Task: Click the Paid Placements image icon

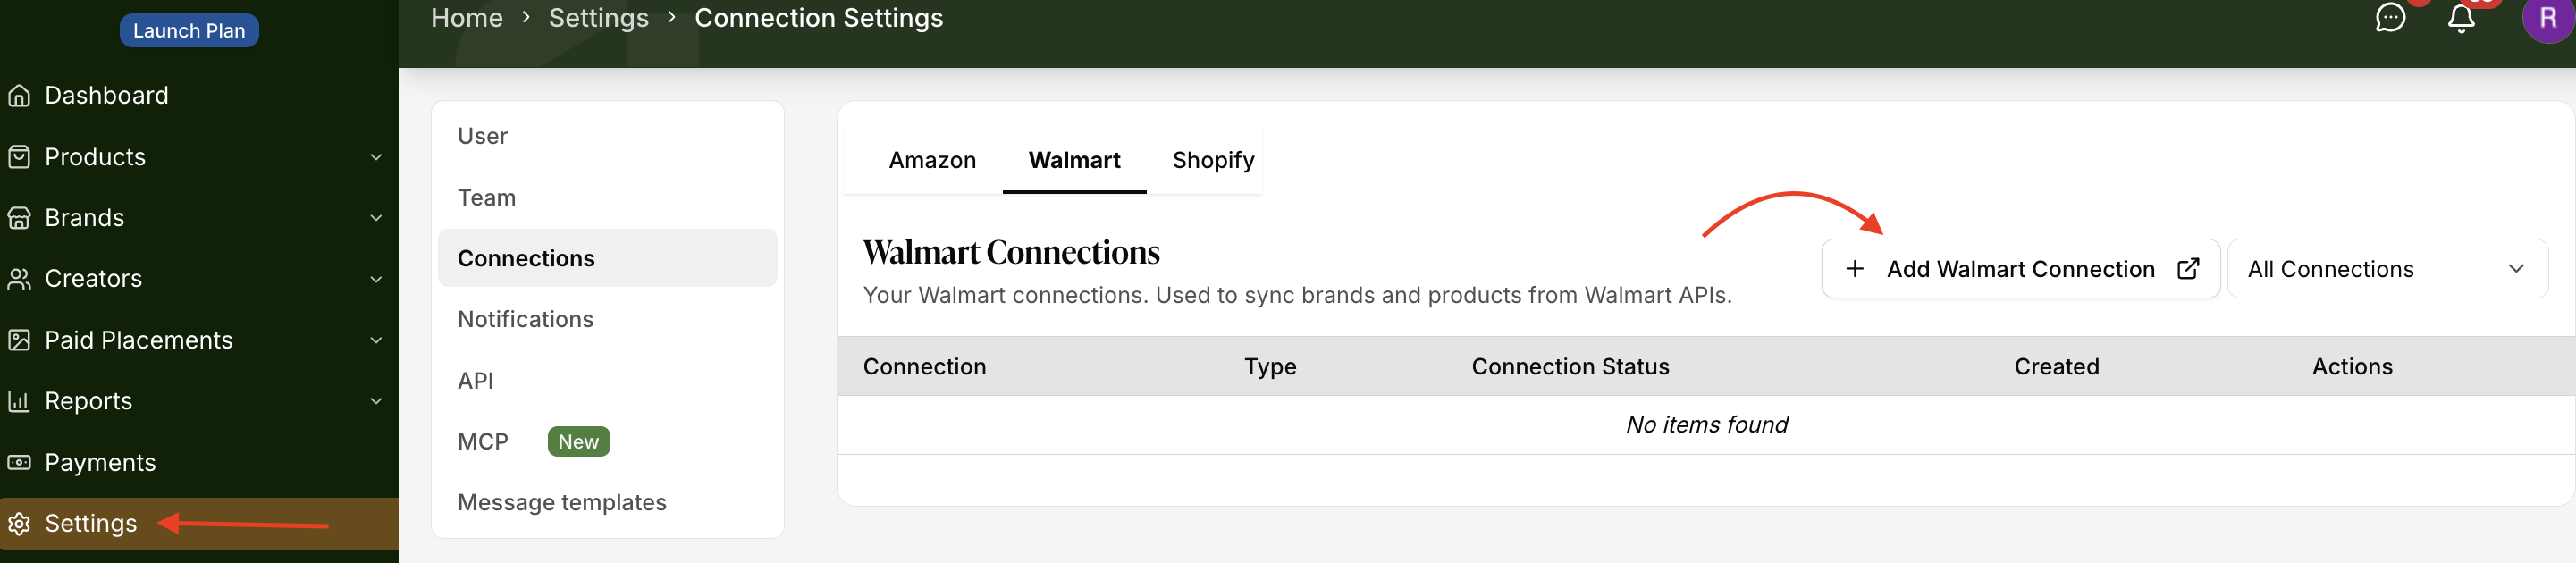Action: pos(19,340)
